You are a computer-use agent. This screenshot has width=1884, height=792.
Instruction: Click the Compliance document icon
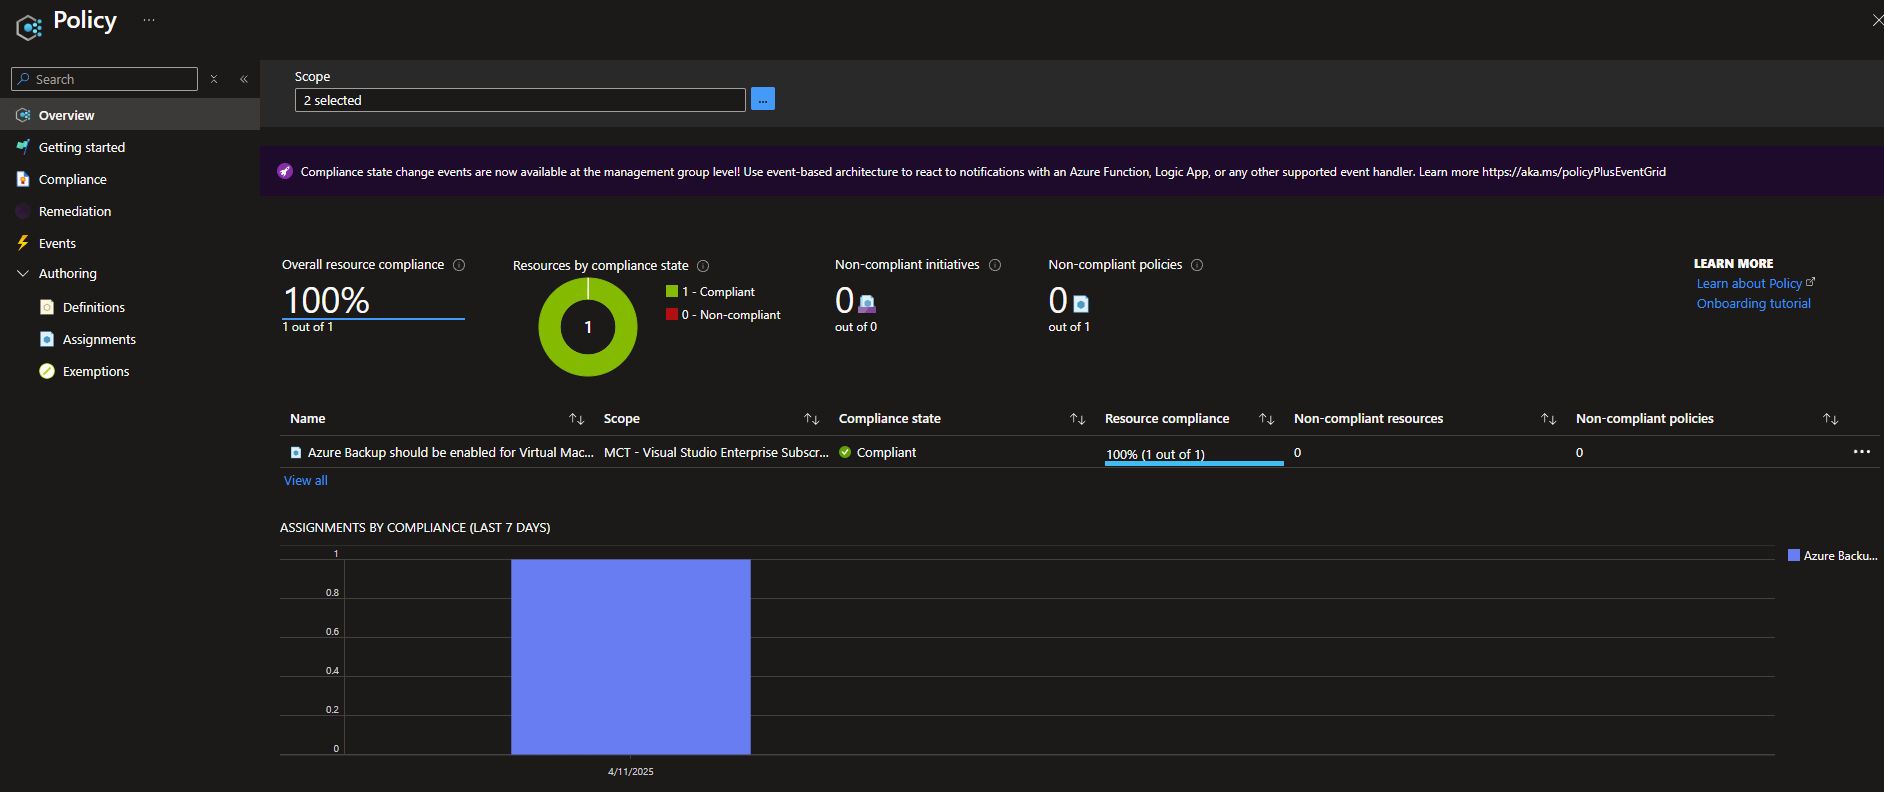point(23,179)
